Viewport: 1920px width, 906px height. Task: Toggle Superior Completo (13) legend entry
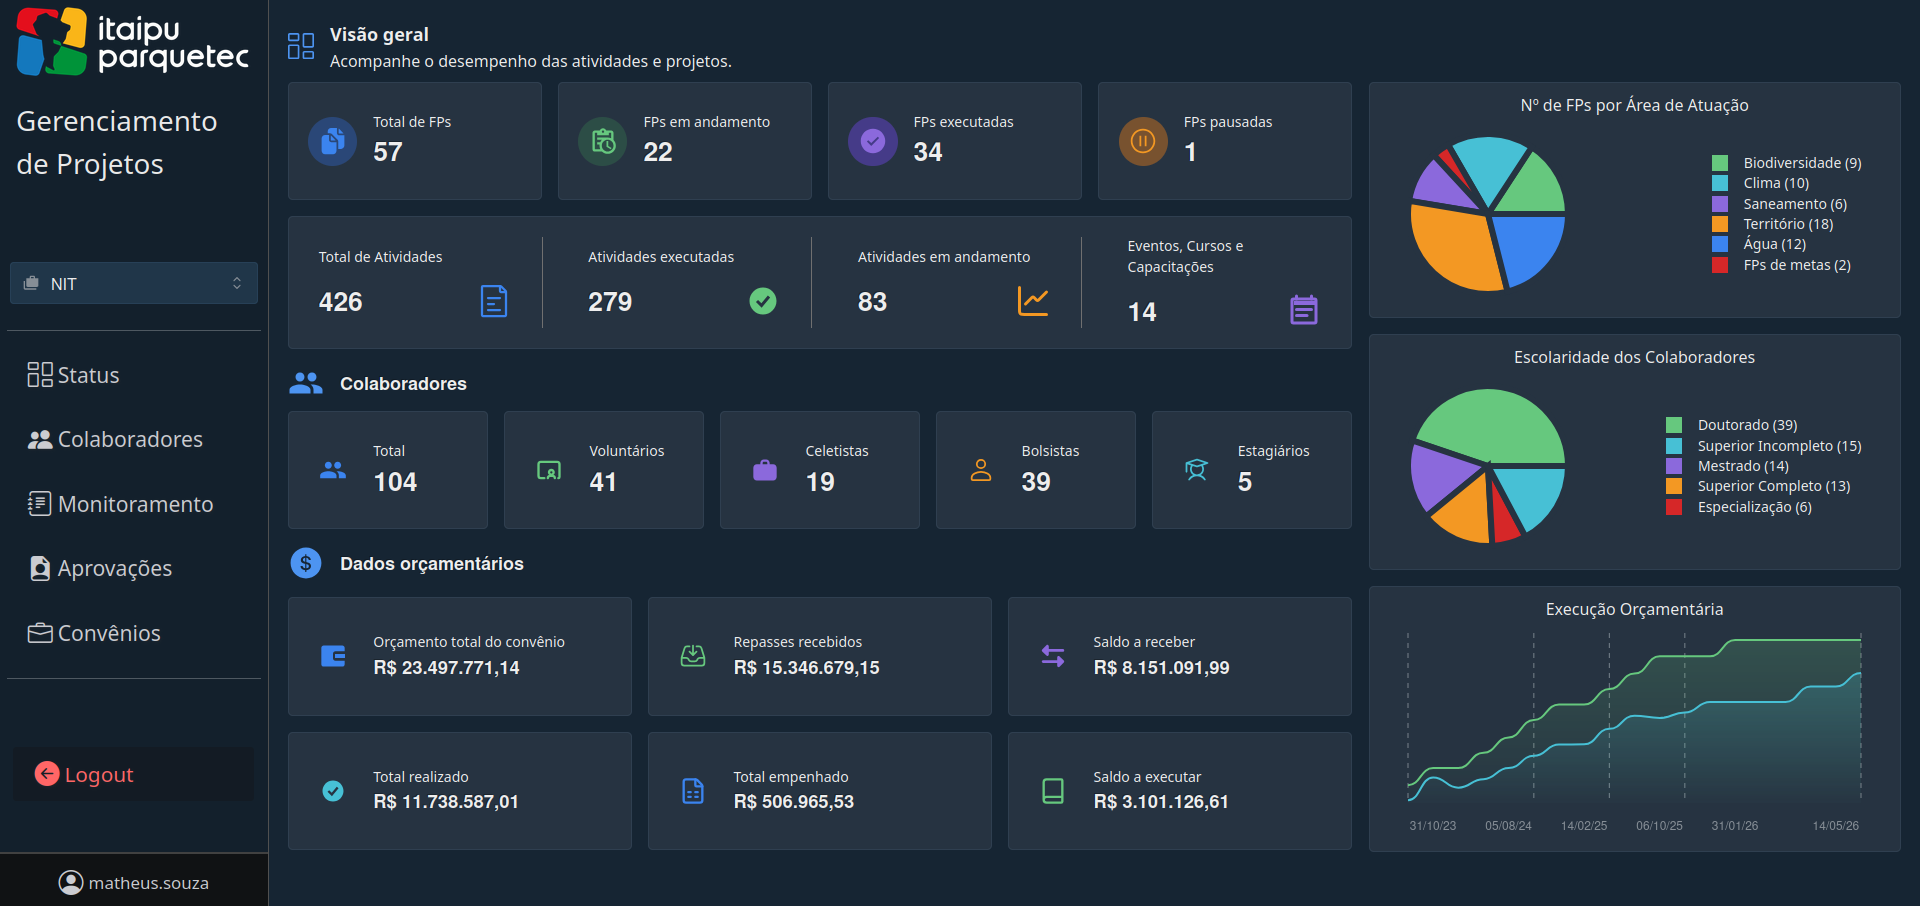point(1758,486)
